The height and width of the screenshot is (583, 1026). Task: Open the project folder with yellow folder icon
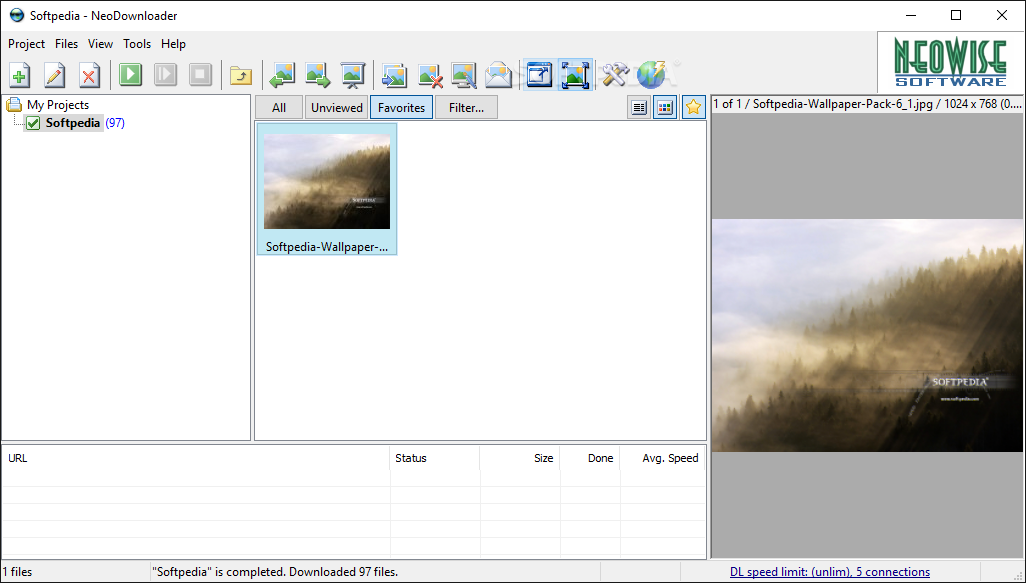[x=241, y=75]
